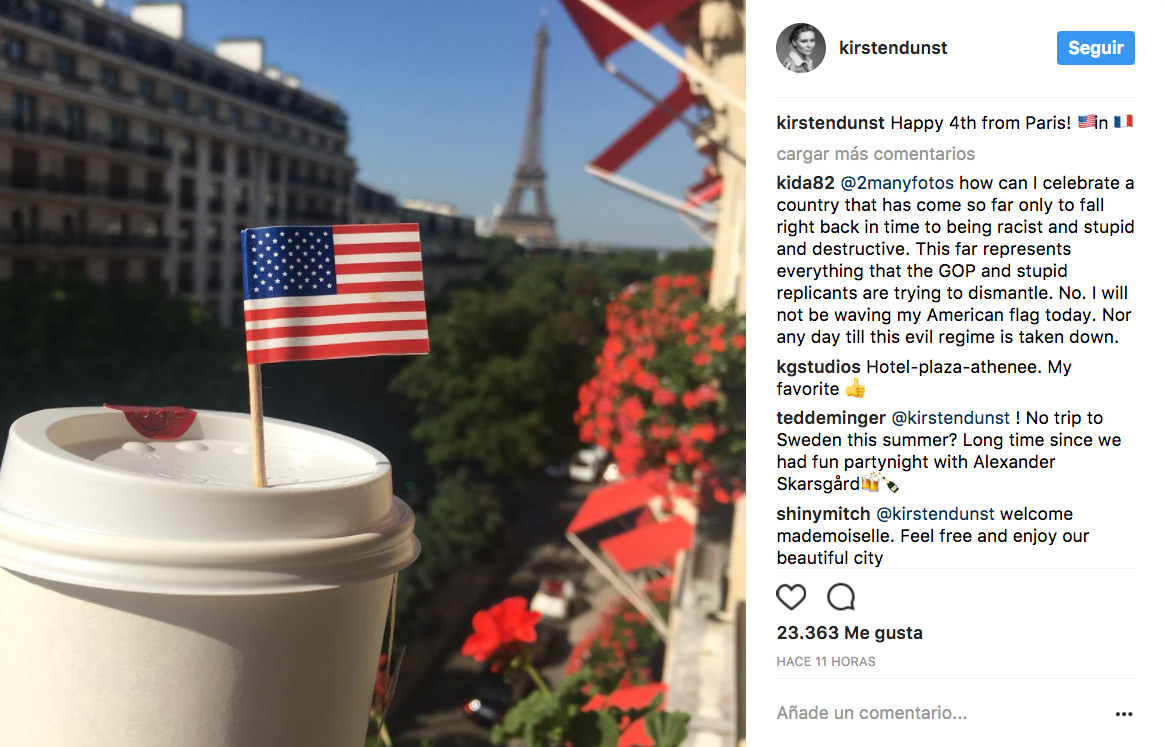Open kirstendunst's profile picture avatar

pos(801,48)
